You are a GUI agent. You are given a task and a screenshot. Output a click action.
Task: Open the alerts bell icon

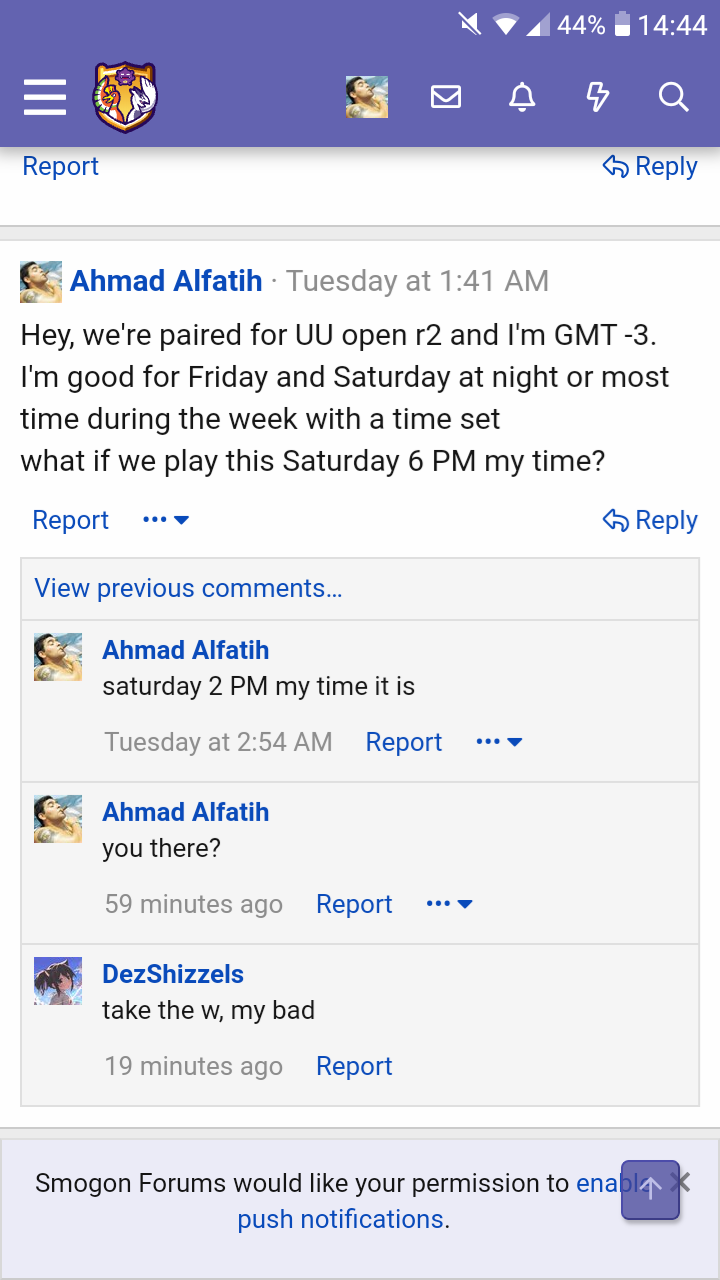pyautogui.click(x=522, y=97)
